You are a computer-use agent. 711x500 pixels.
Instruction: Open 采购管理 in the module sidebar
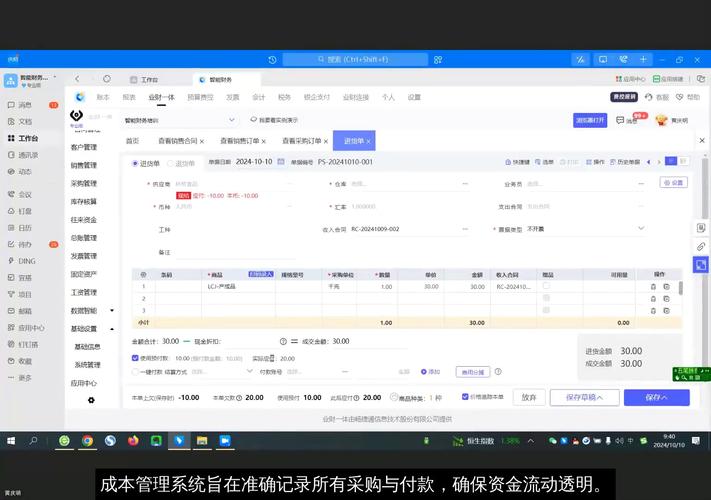point(84,183)
